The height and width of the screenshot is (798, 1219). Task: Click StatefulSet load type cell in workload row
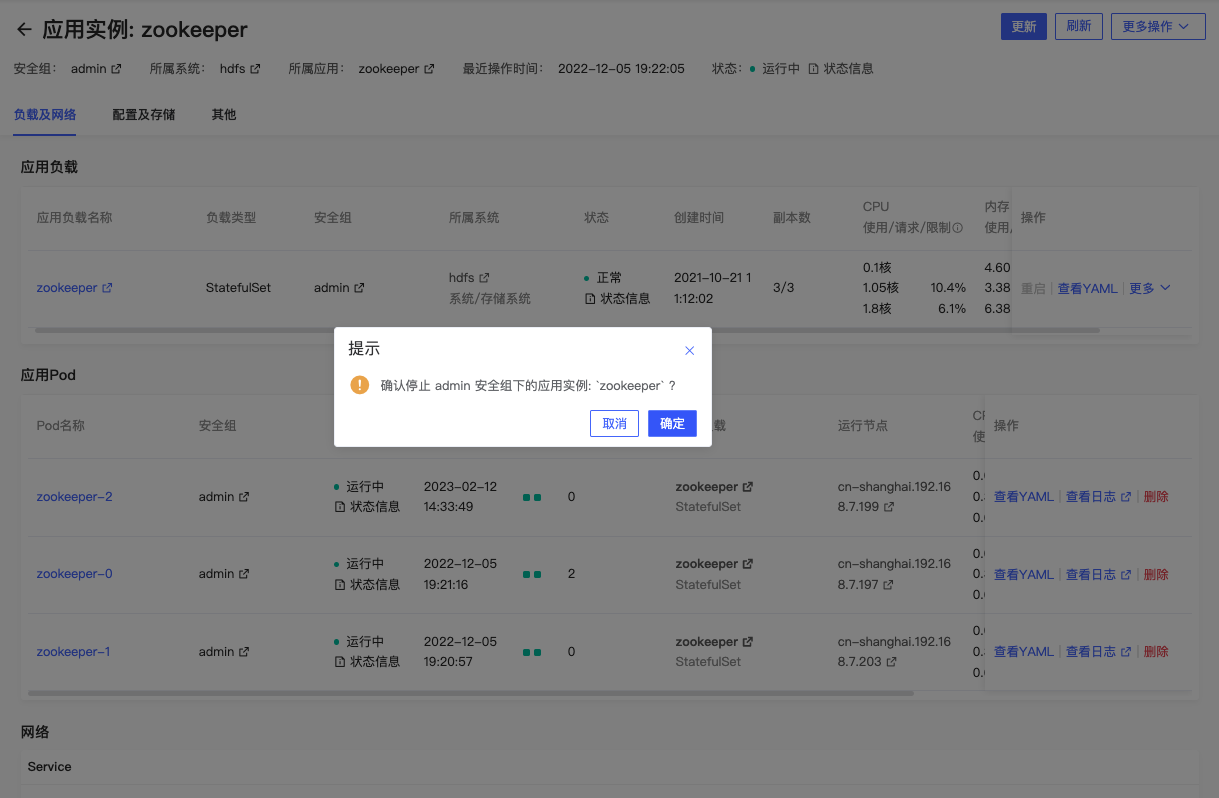(238, 288)
